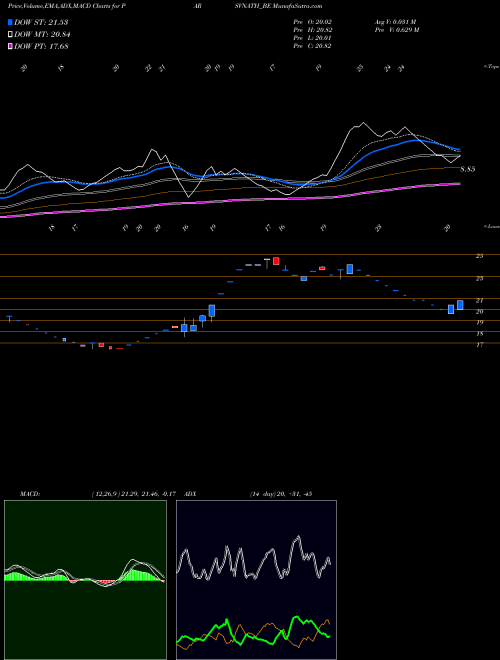Click inside the green MACD histogram panel
Image resolution: width=500 pixels, height=660 pixels.
pos(85,580)
